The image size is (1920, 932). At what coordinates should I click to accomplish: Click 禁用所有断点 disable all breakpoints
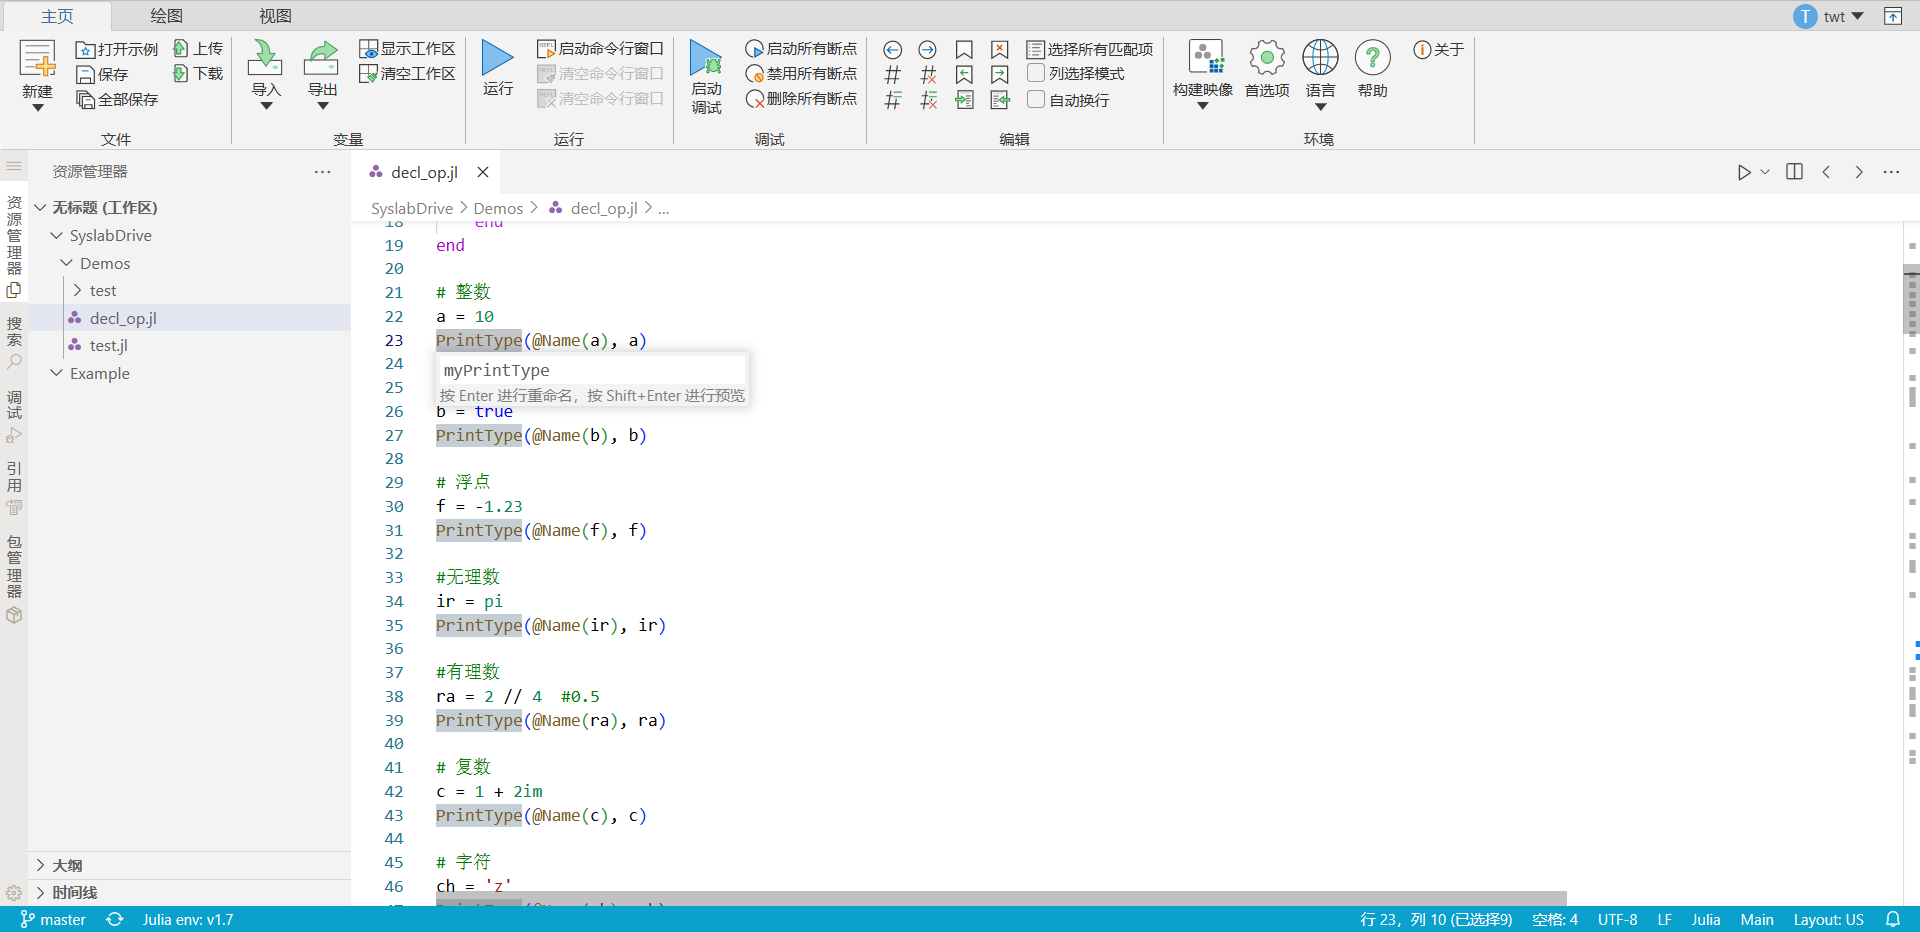(x=801, y=73)
